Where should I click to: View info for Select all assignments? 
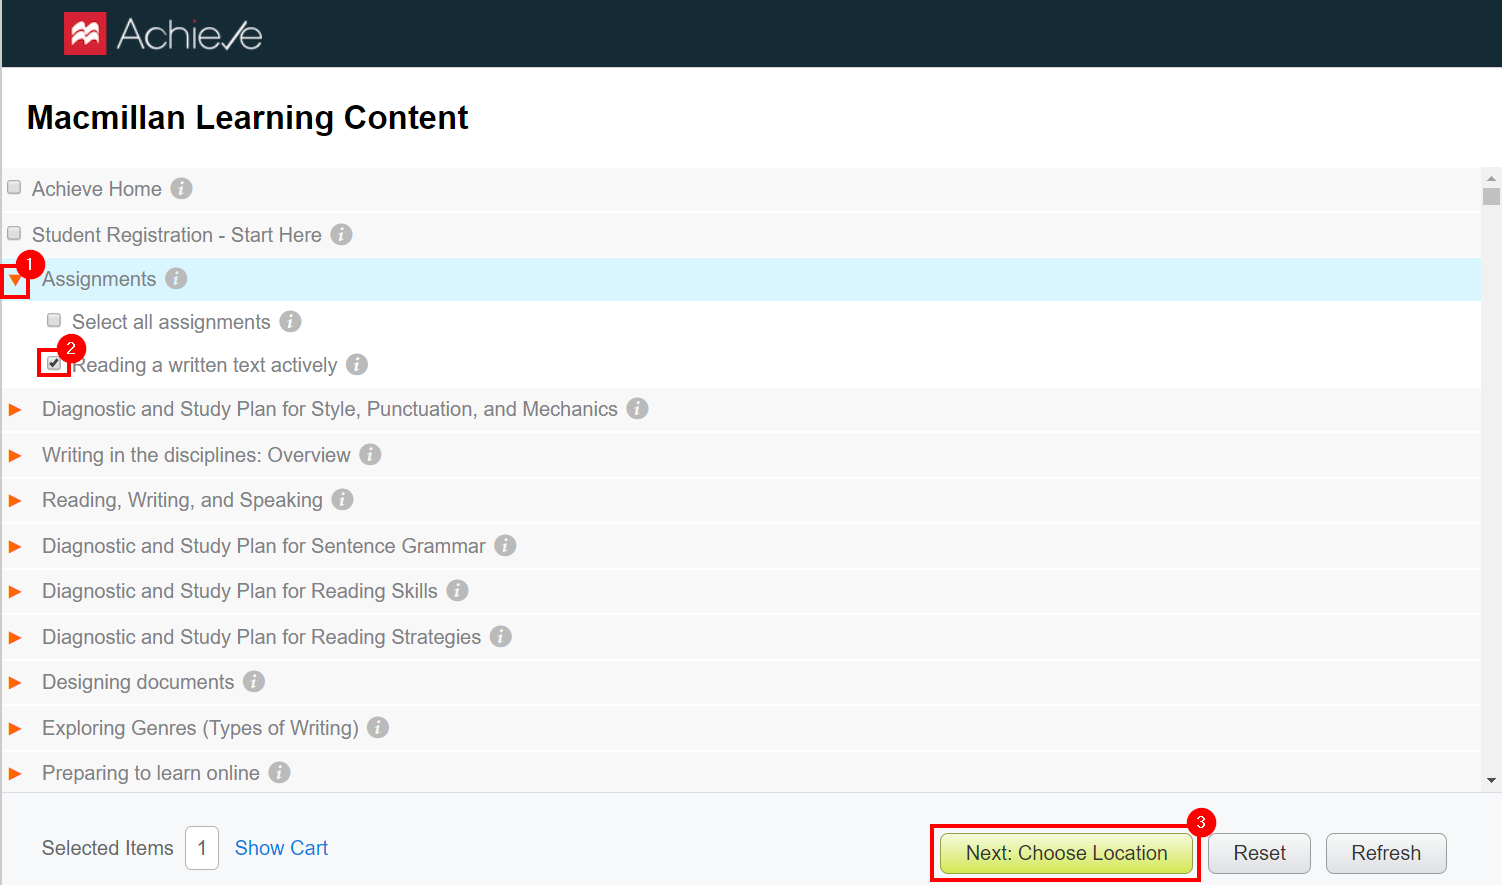(290, 321)
